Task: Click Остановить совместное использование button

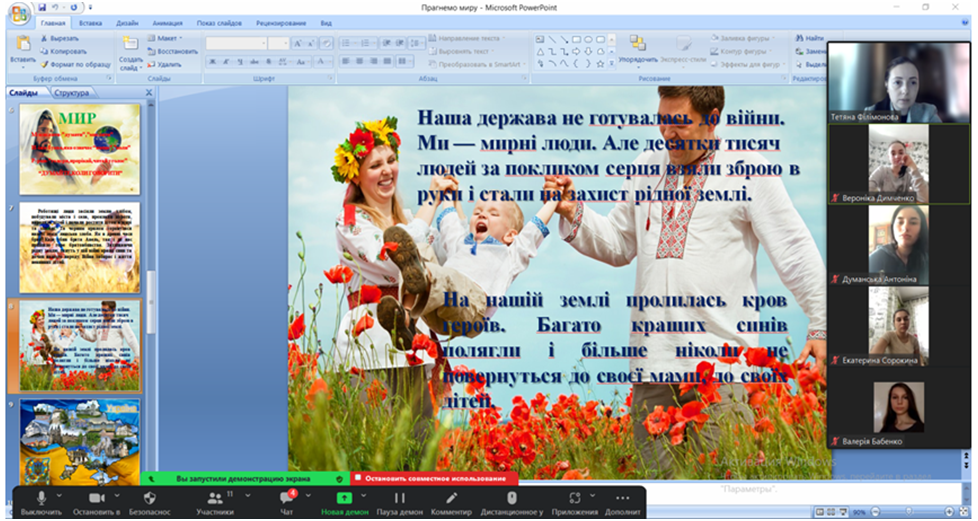Action: click(x=435, y=478)
